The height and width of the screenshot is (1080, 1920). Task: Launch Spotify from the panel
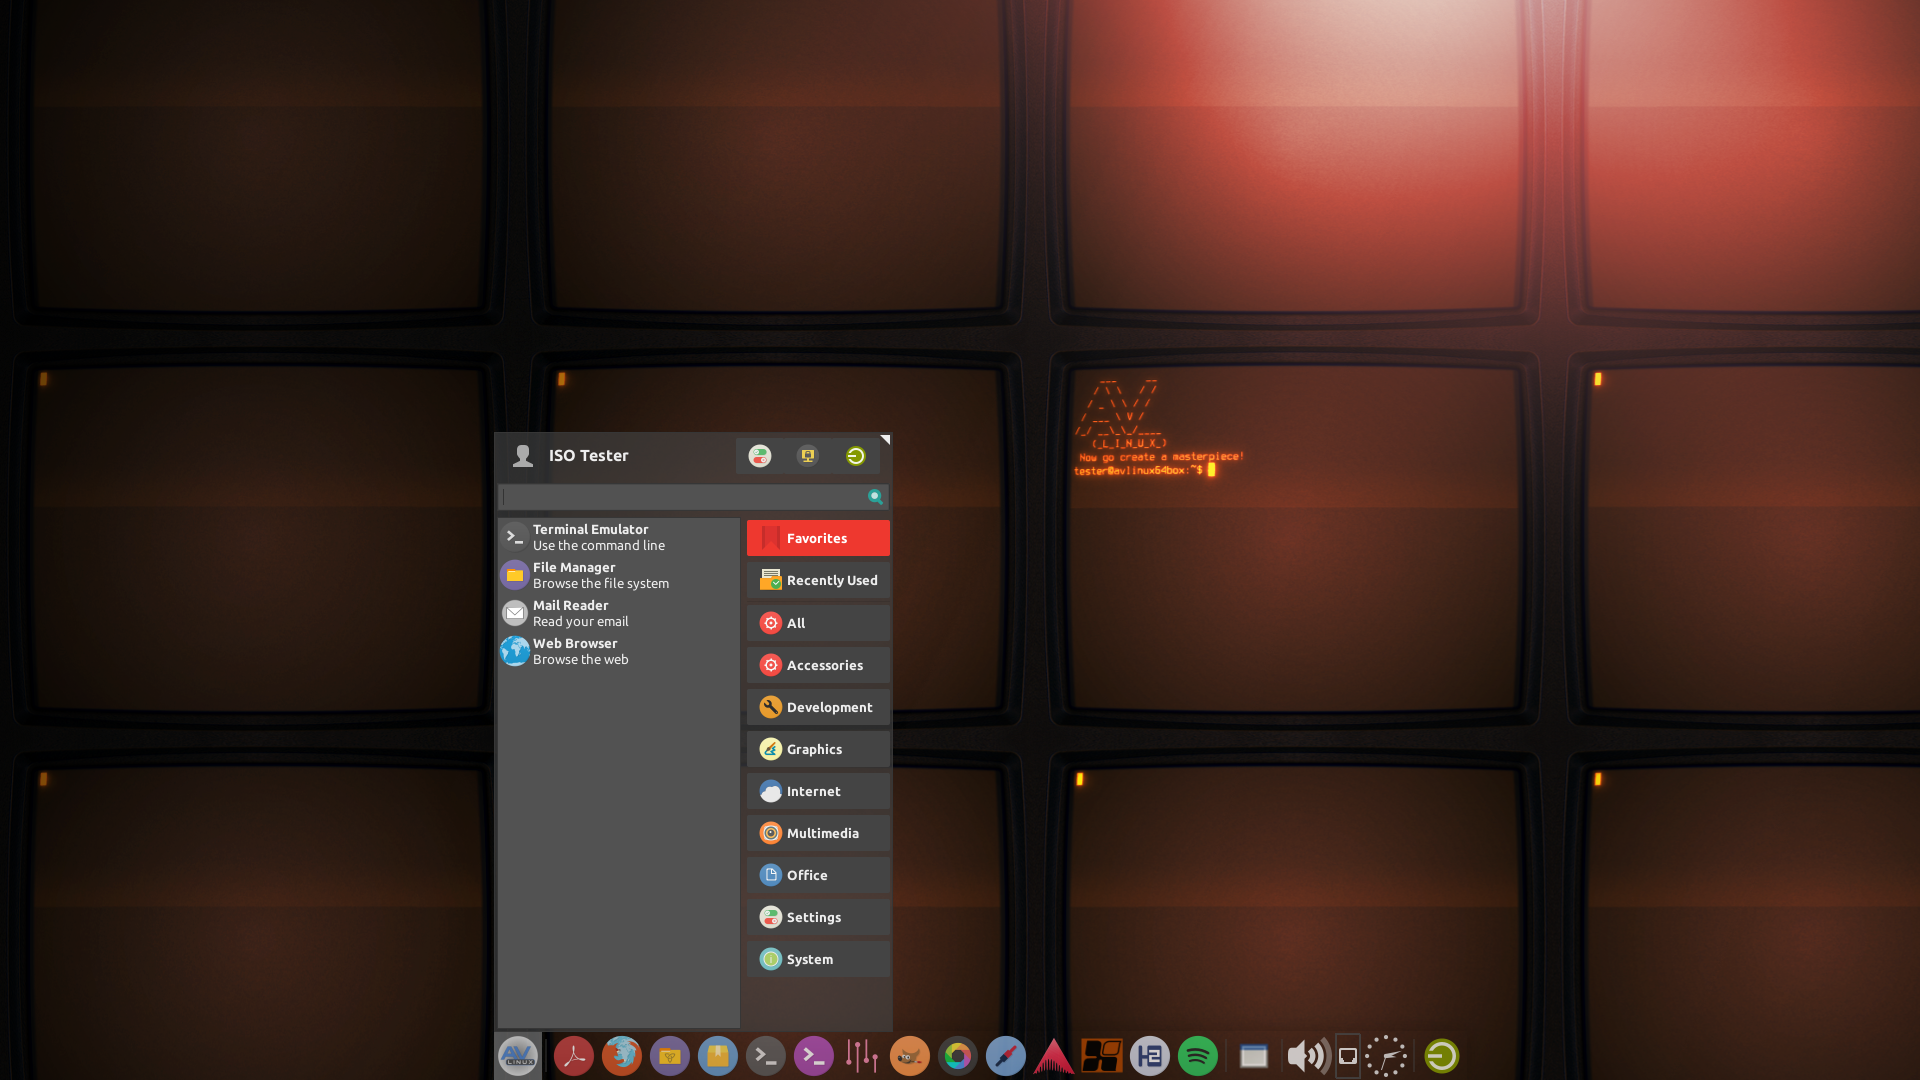click(1198, 1056)
